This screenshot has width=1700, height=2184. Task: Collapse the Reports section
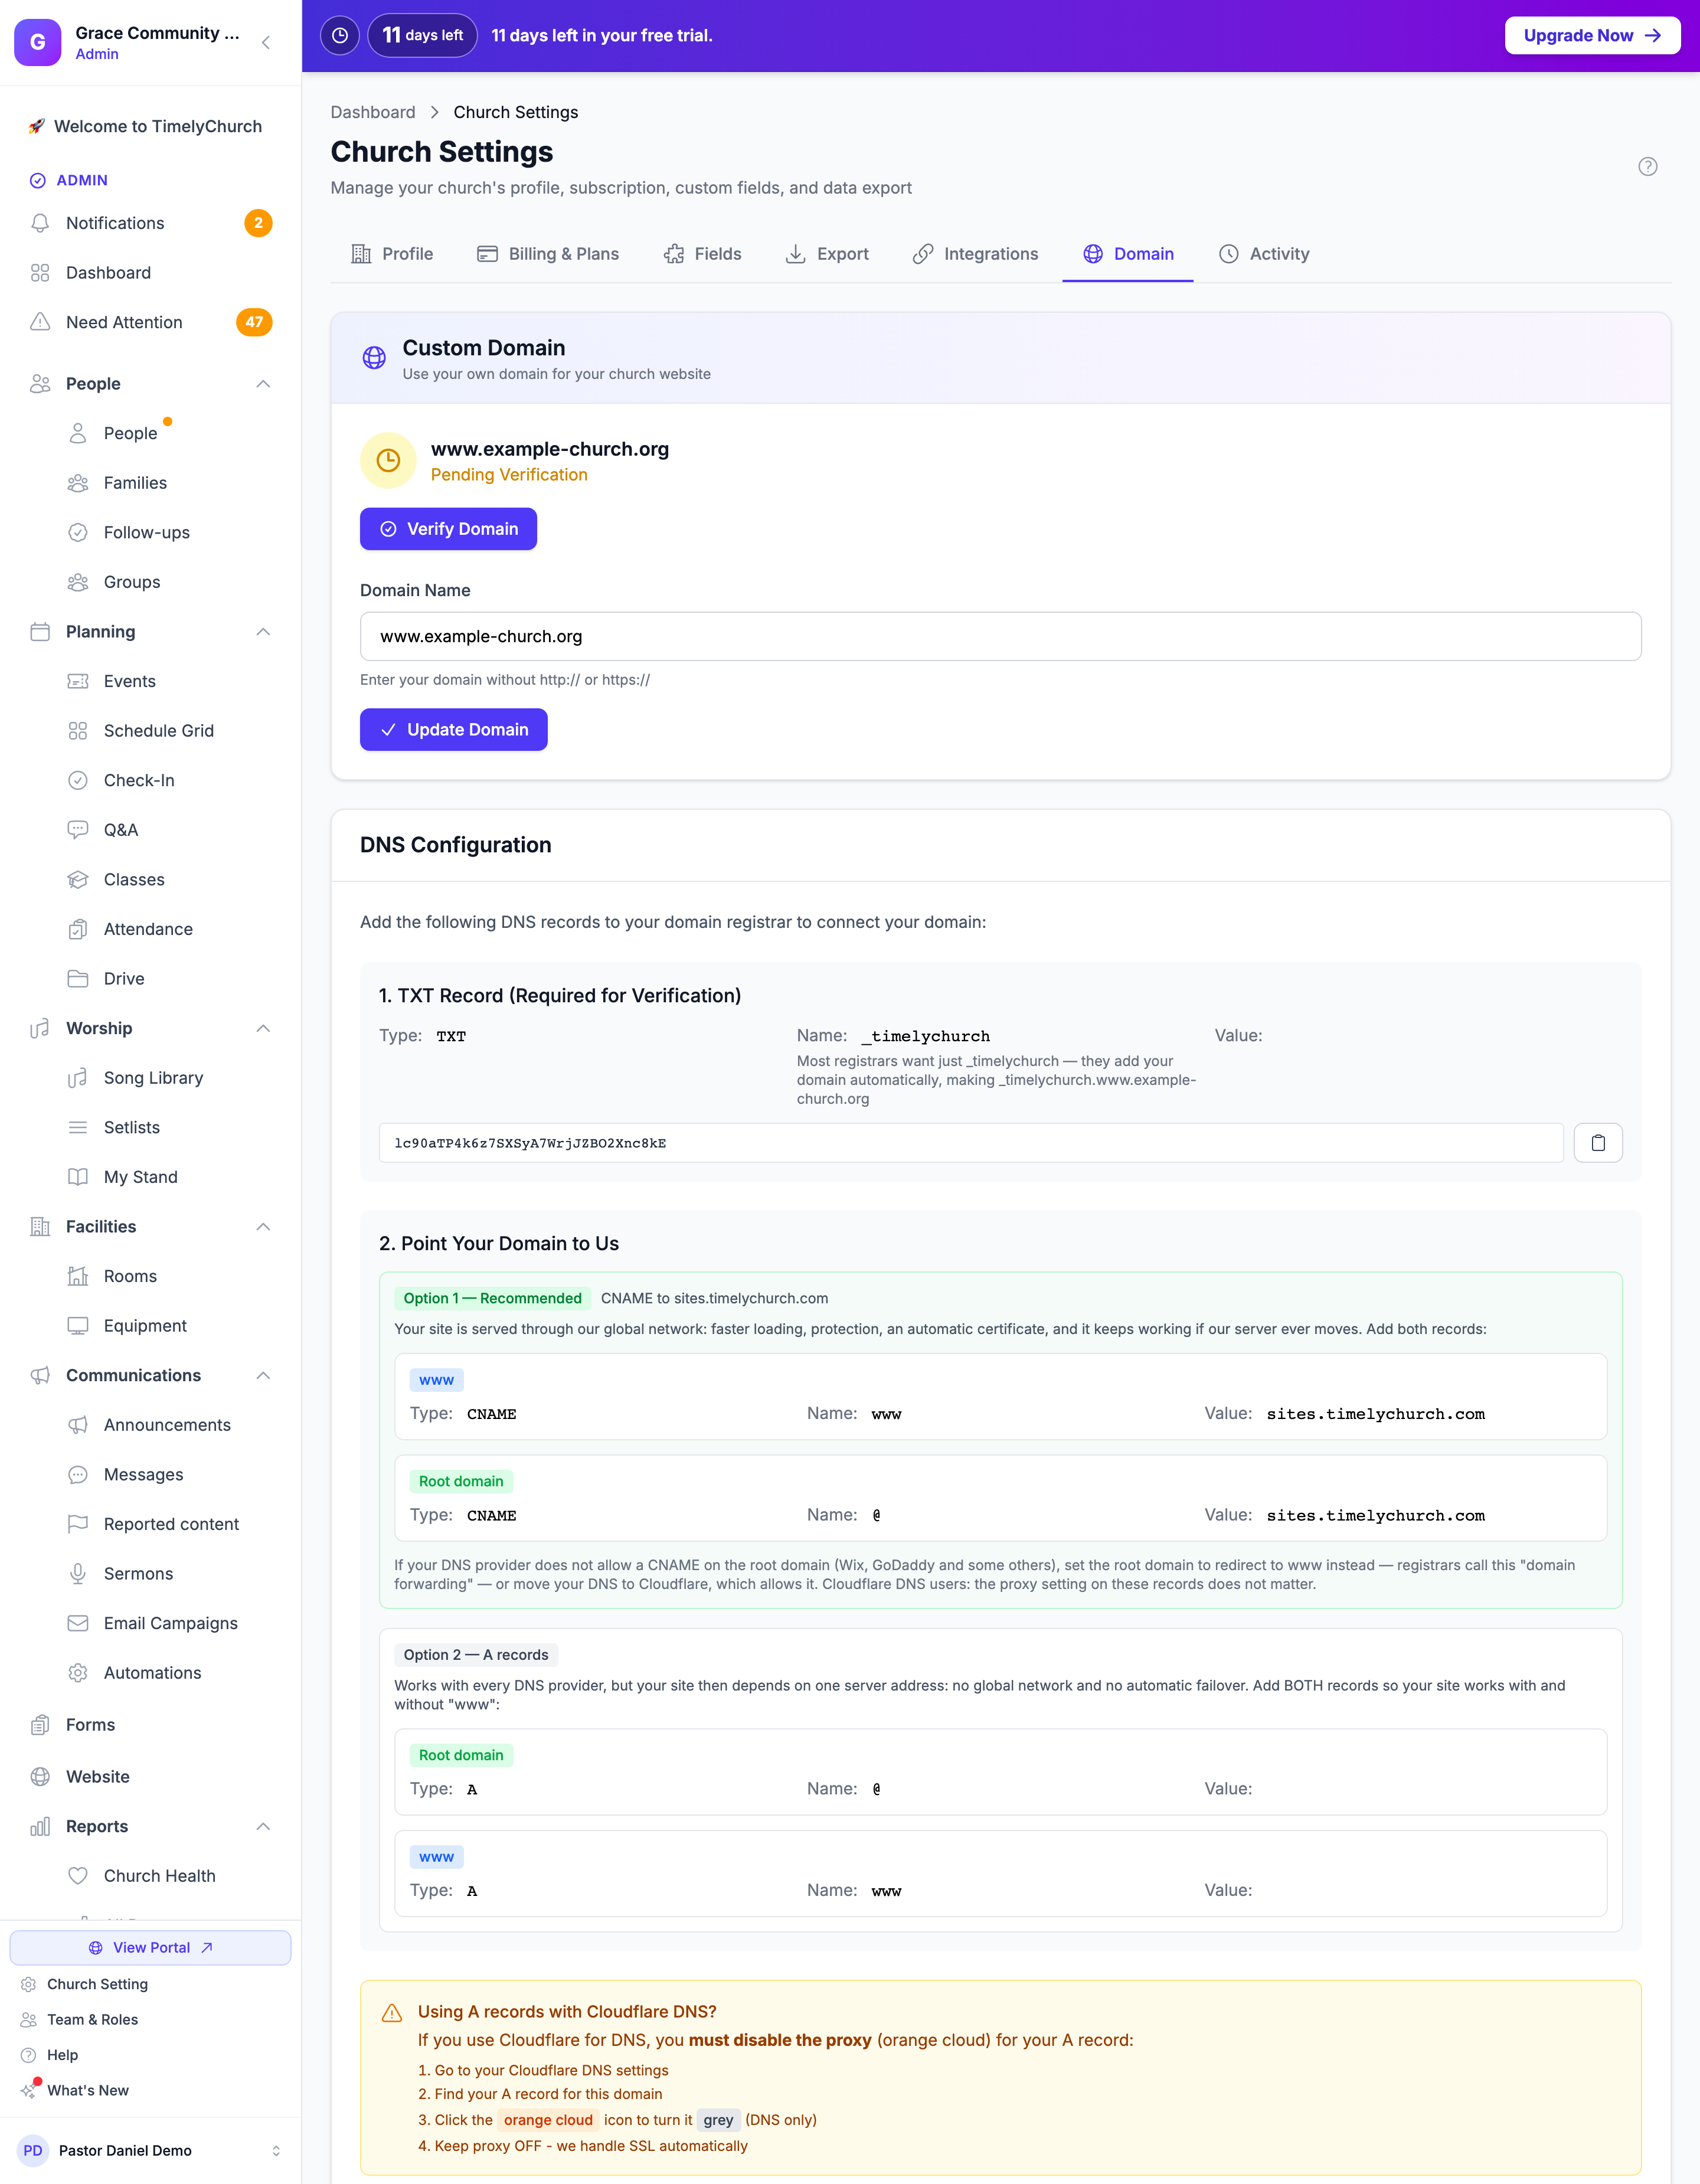[263, 1826]
